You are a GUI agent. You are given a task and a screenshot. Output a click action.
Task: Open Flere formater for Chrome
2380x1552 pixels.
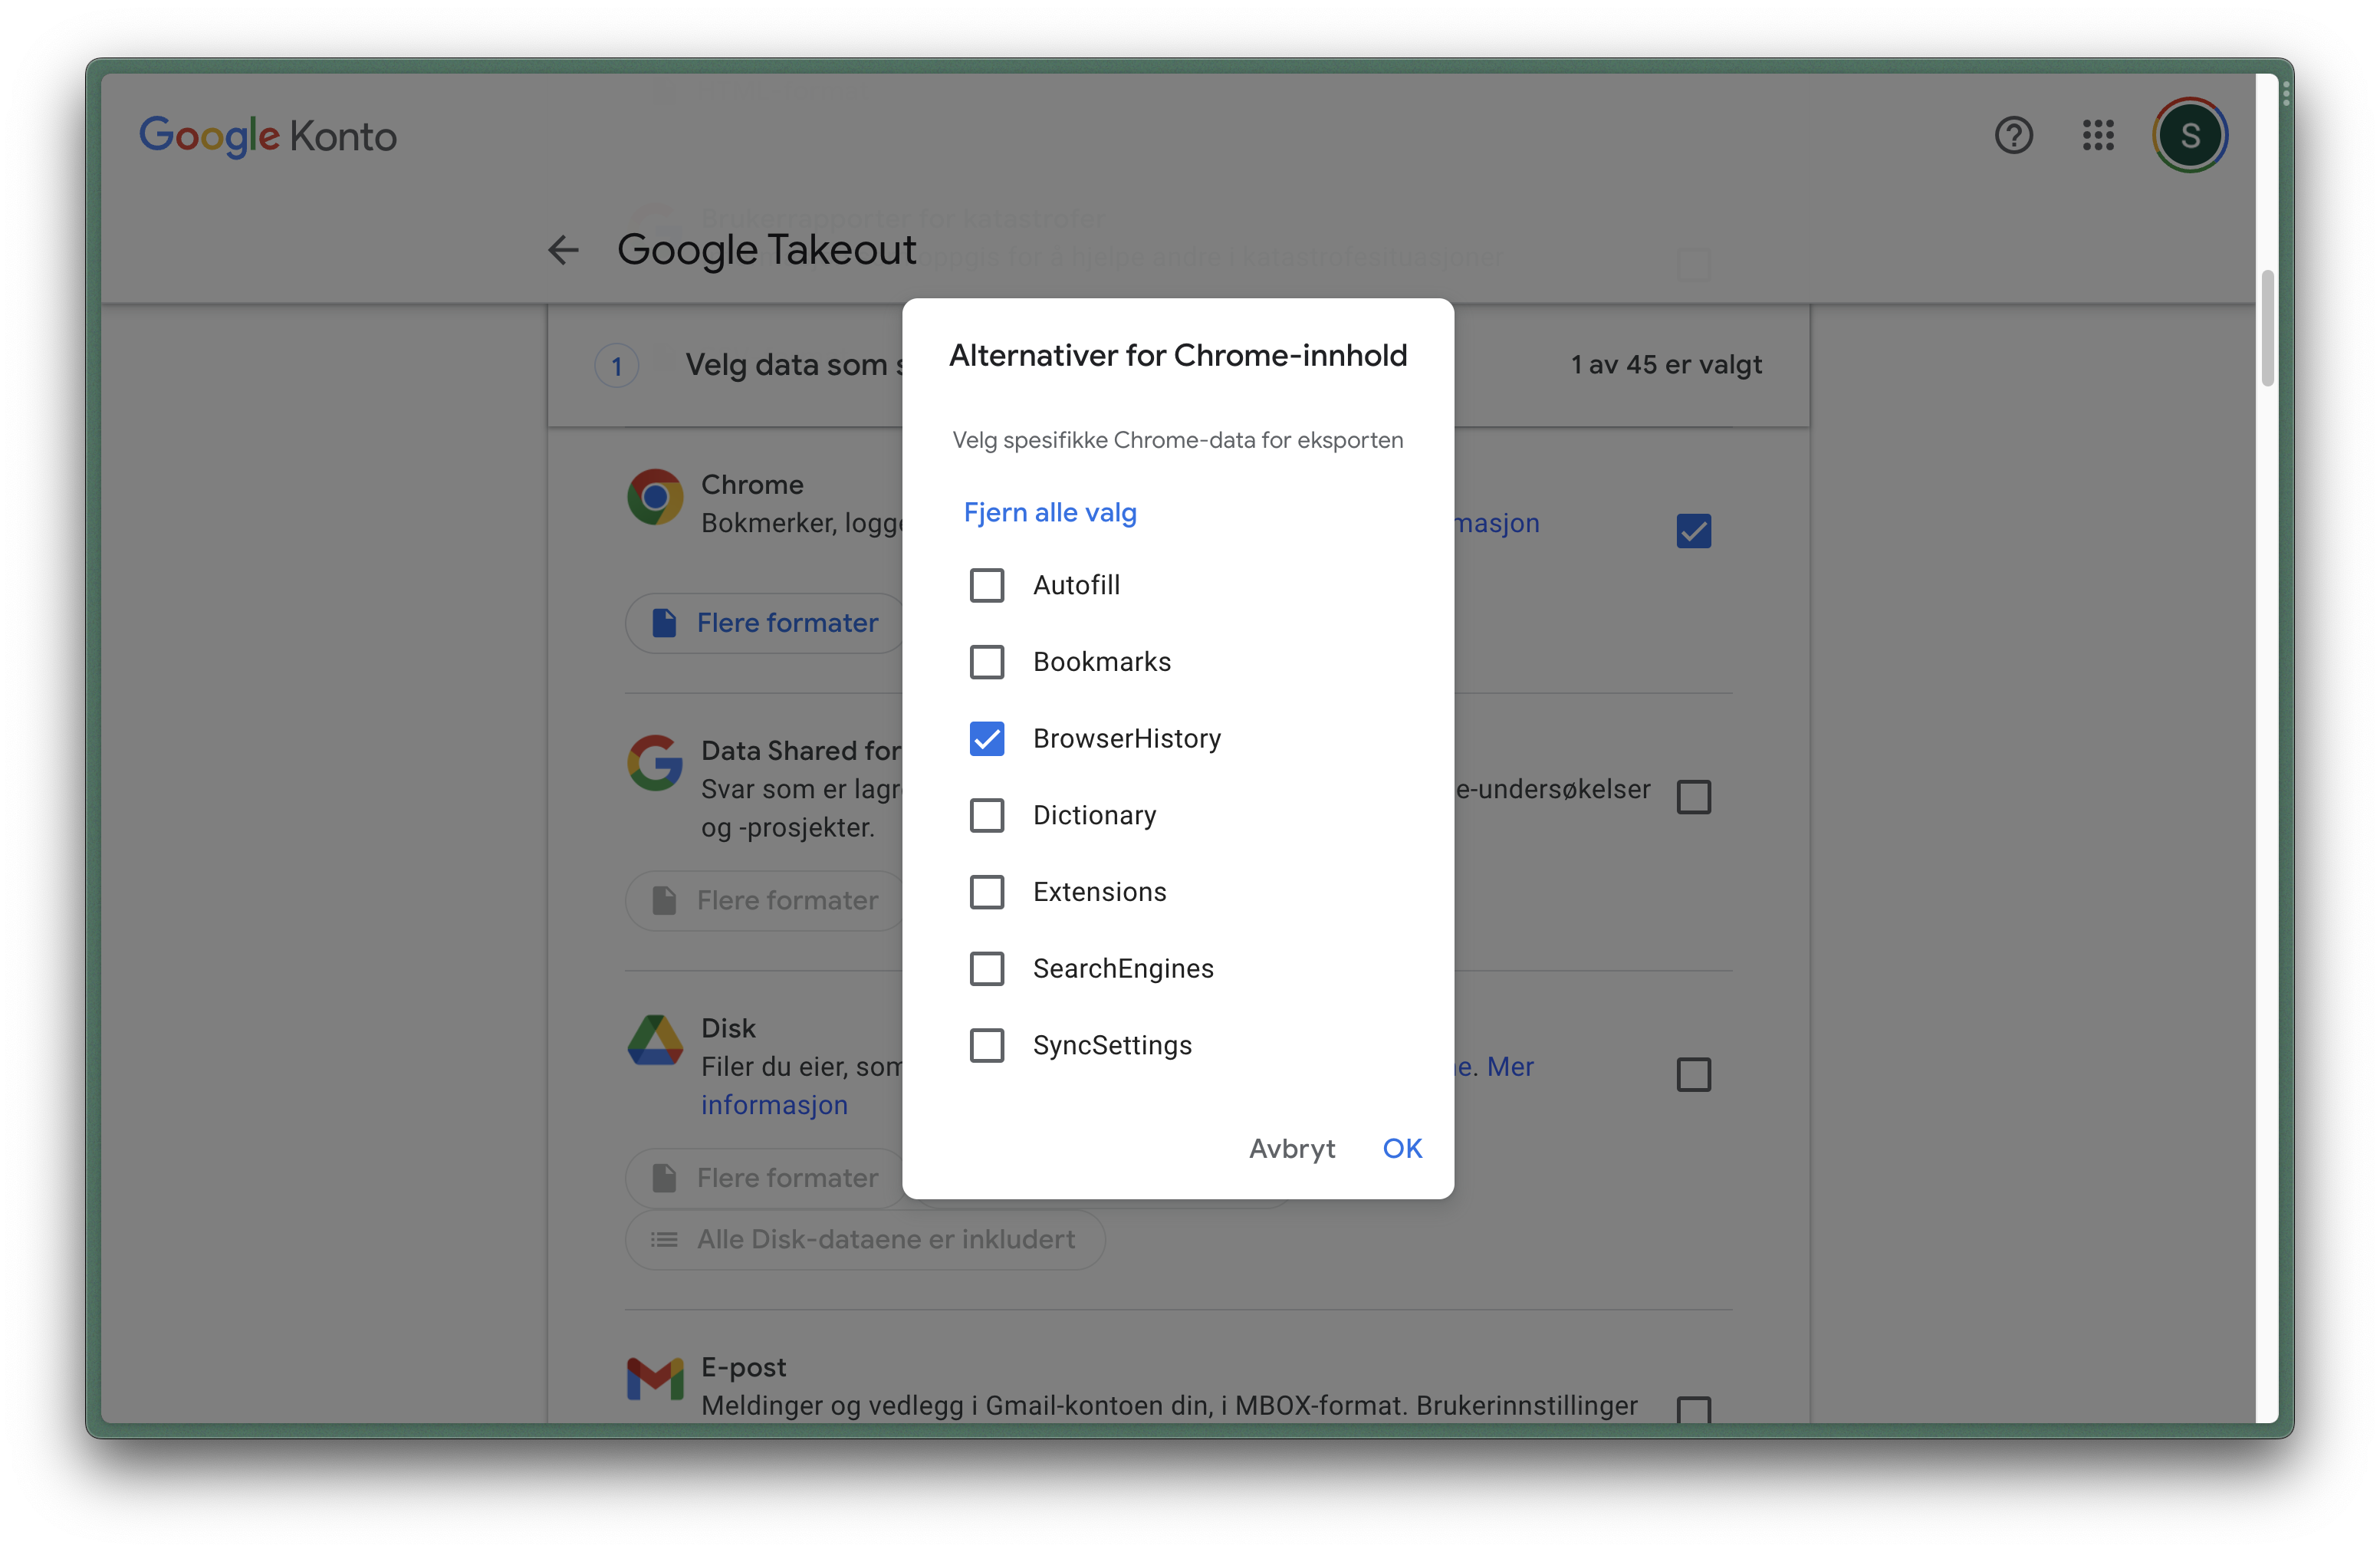[x=765, y=623]
